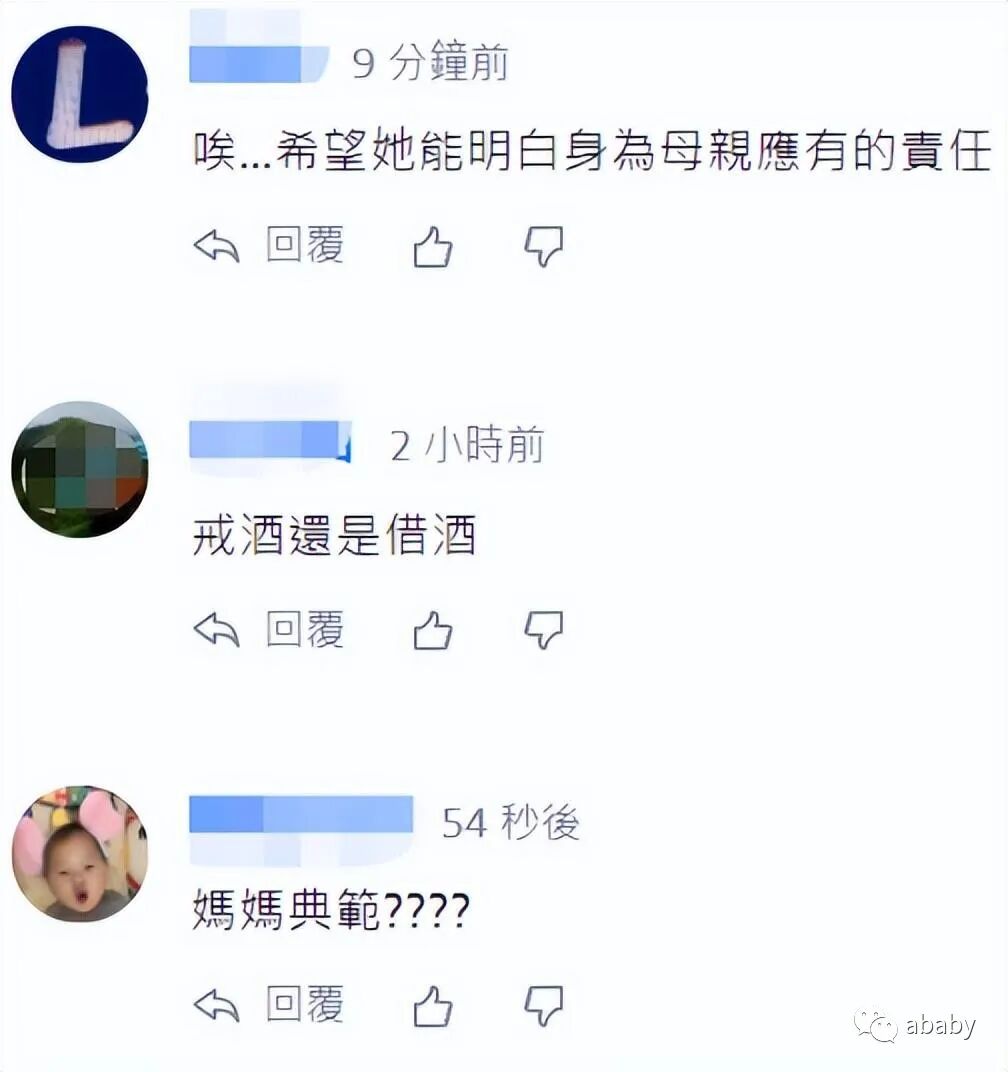Click the WeChat logo next to ababy
Image resolution: width=1008 pixels, height=1072 pixels.
tap(875, 1026)
